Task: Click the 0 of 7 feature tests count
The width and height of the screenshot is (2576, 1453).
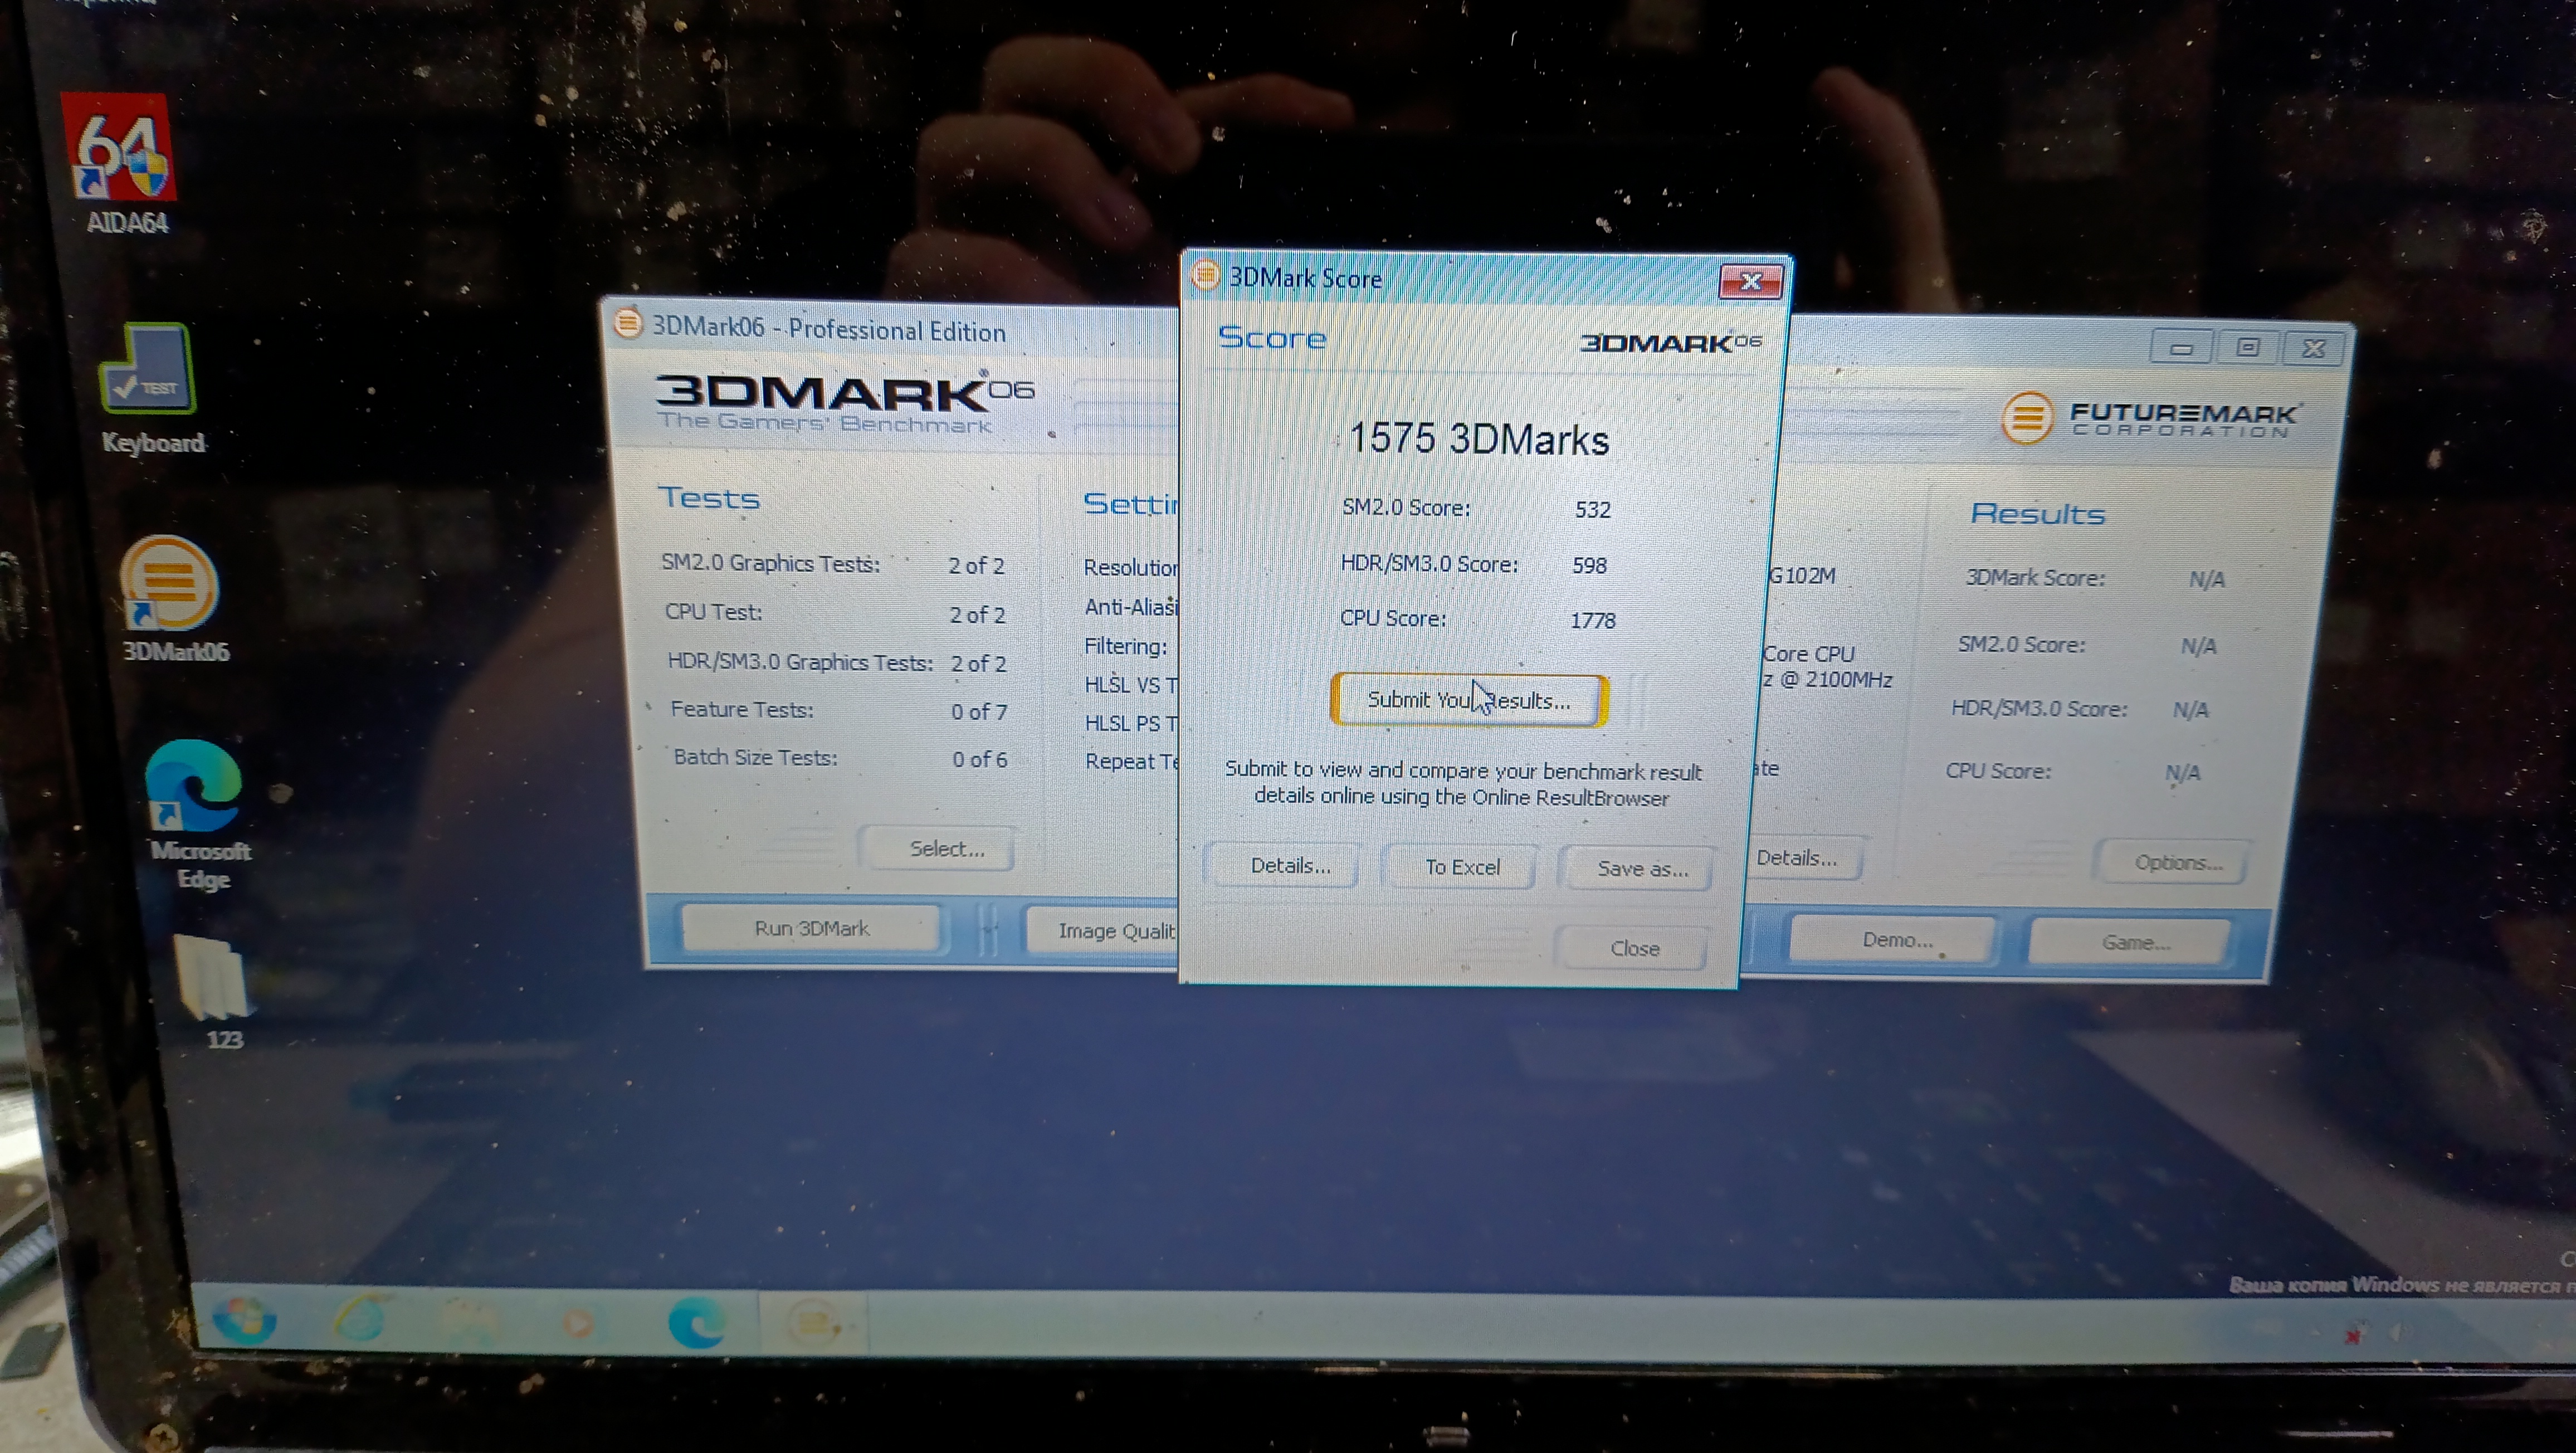Action: pos(978,711)
